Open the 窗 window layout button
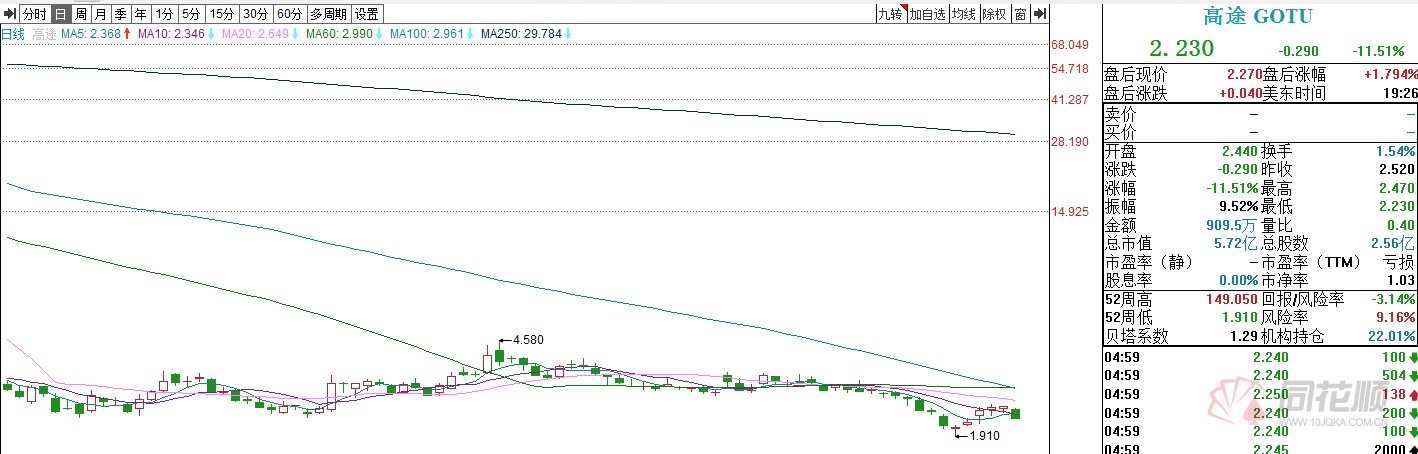 pyautogui.click(x=1020, y=14)
